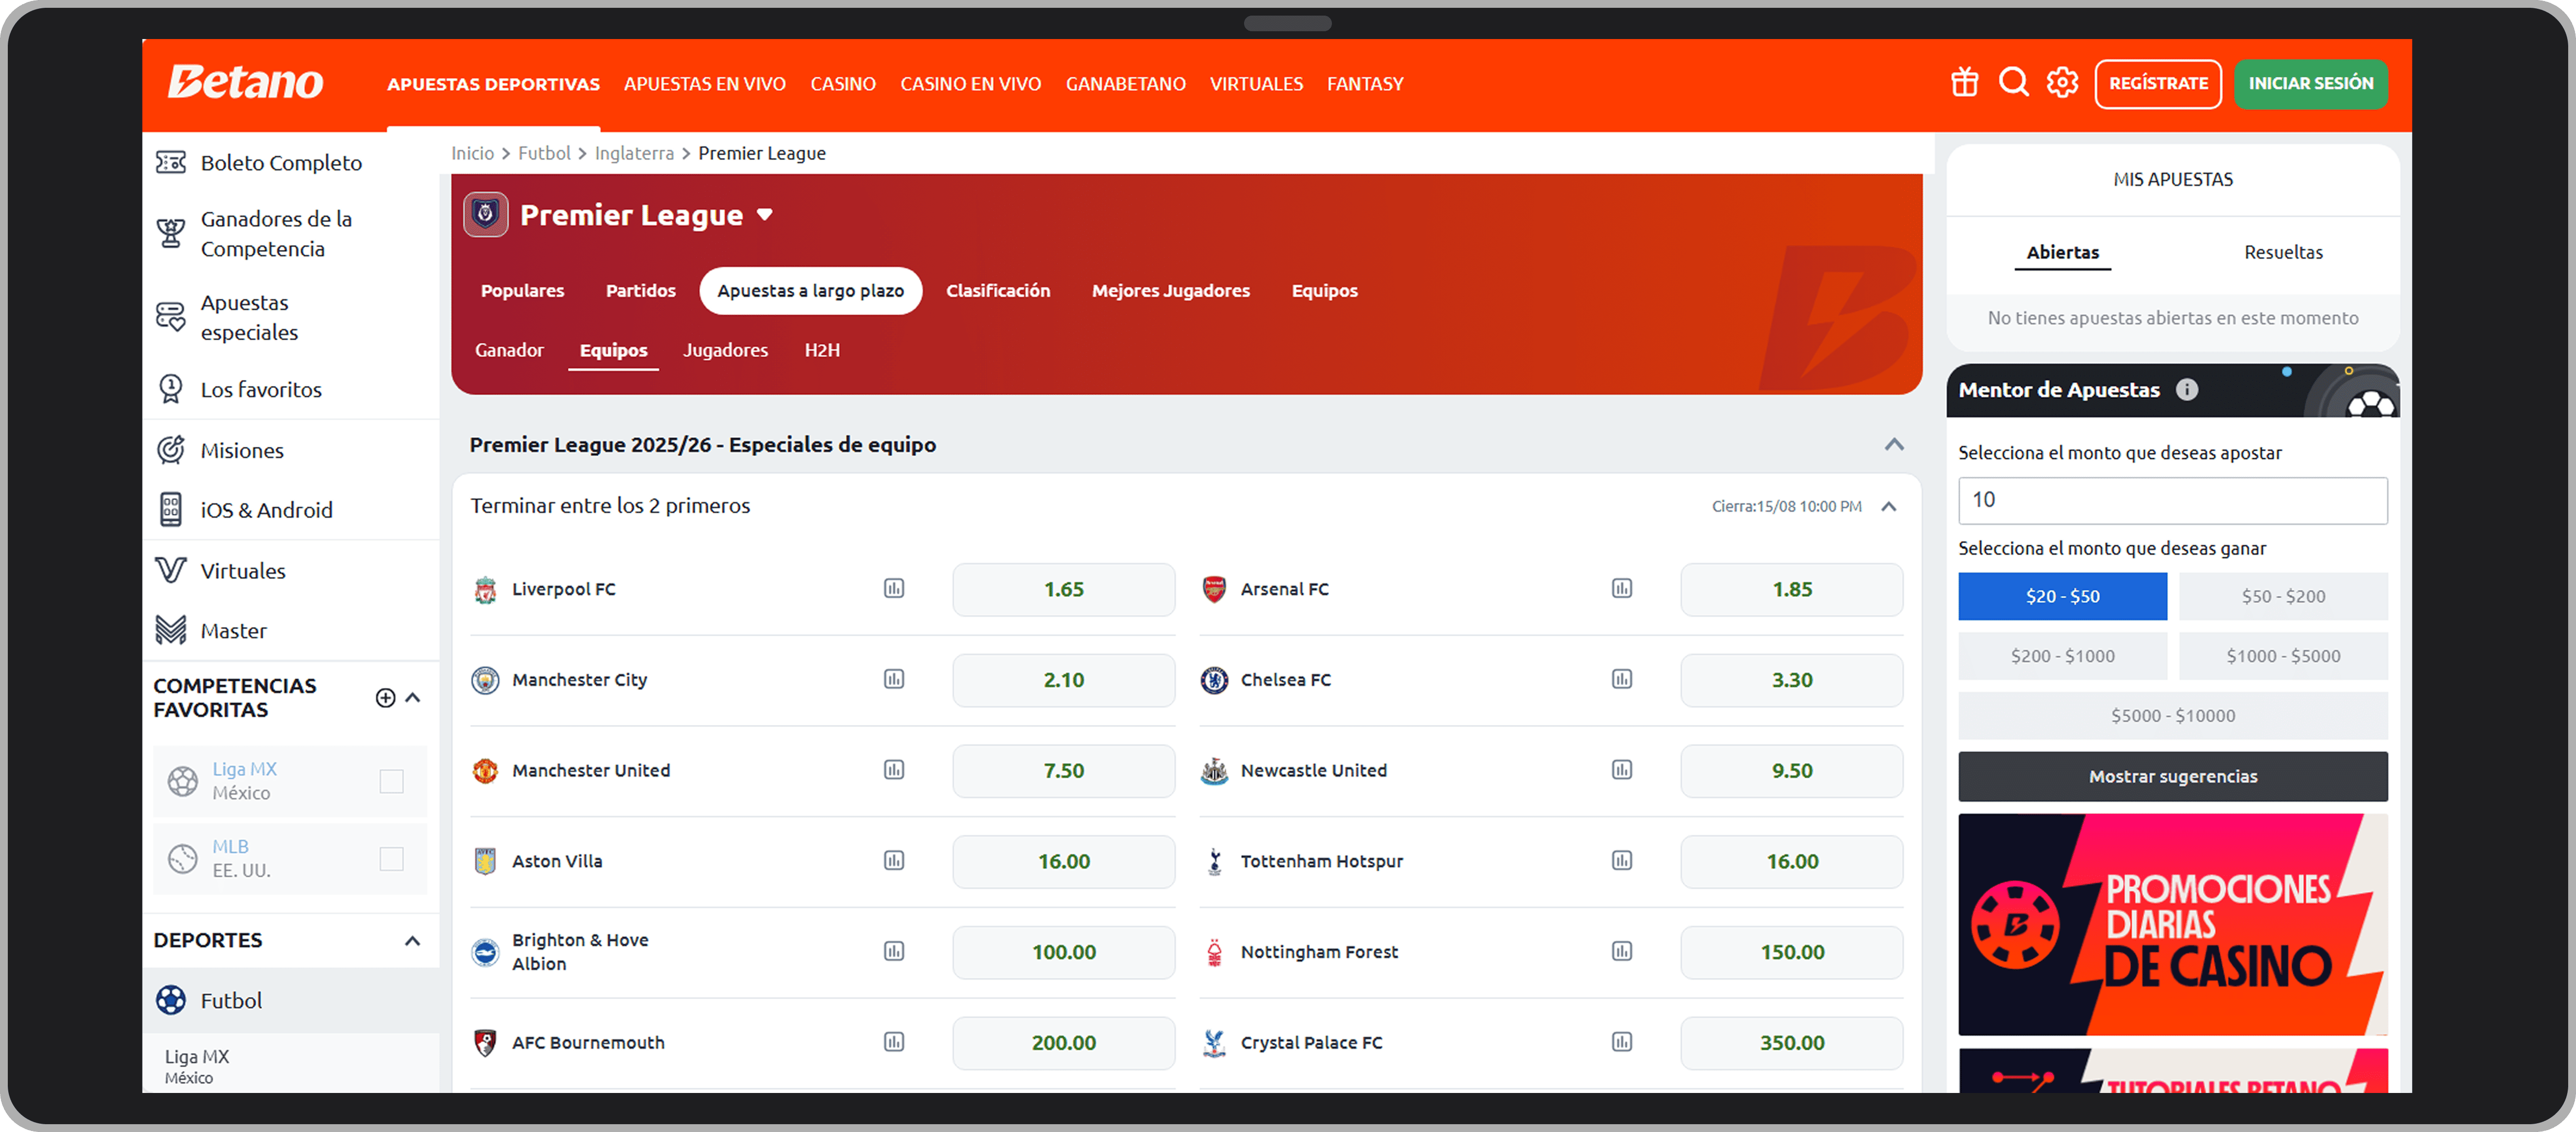Open stats icon for Arsenal FC
The width and height of the screenshot is (2576, 1132).
point(1622,588)
